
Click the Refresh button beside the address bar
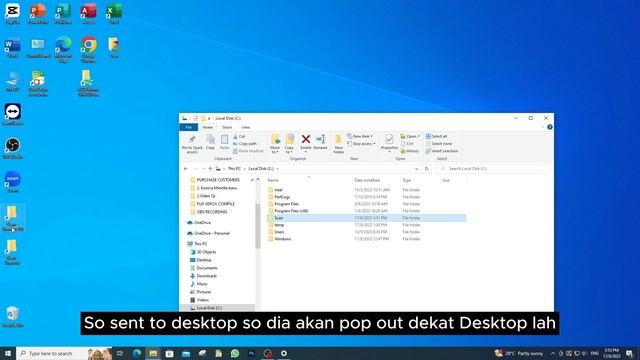pyautogui.click(x=427, y=169)
